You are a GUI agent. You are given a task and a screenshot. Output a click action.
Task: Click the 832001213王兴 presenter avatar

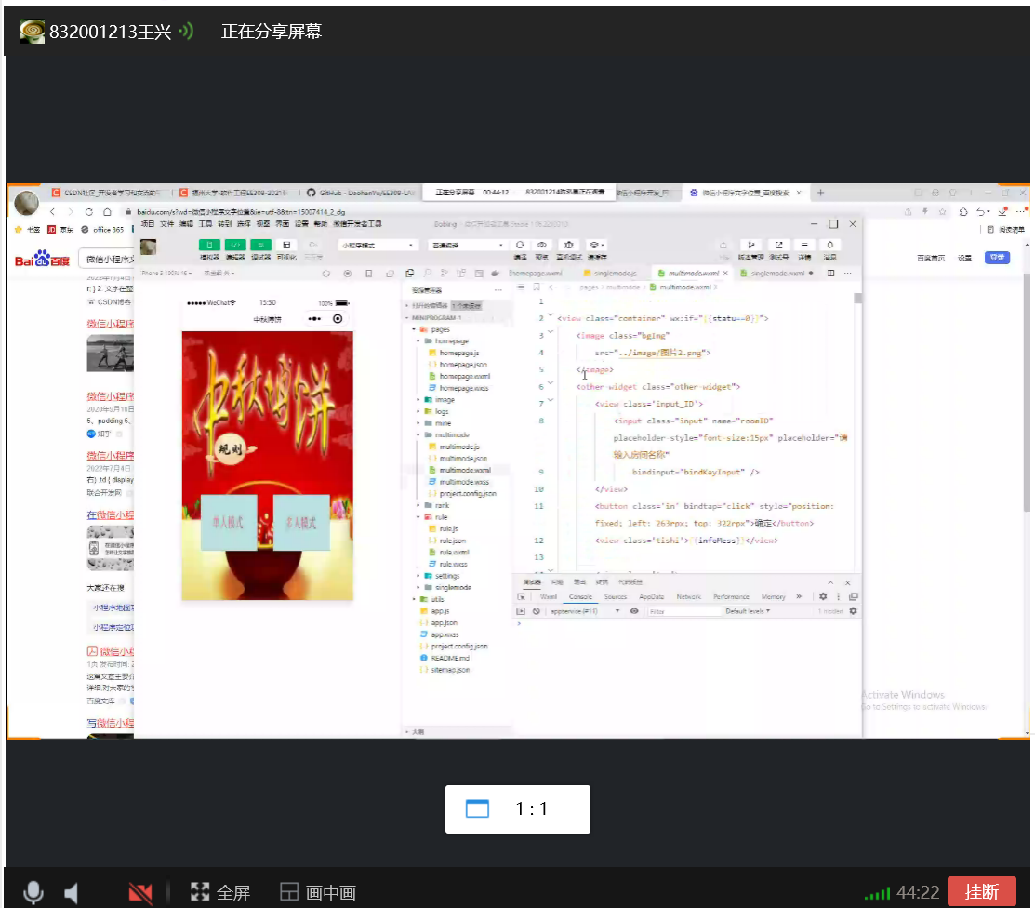coord(32,31)
